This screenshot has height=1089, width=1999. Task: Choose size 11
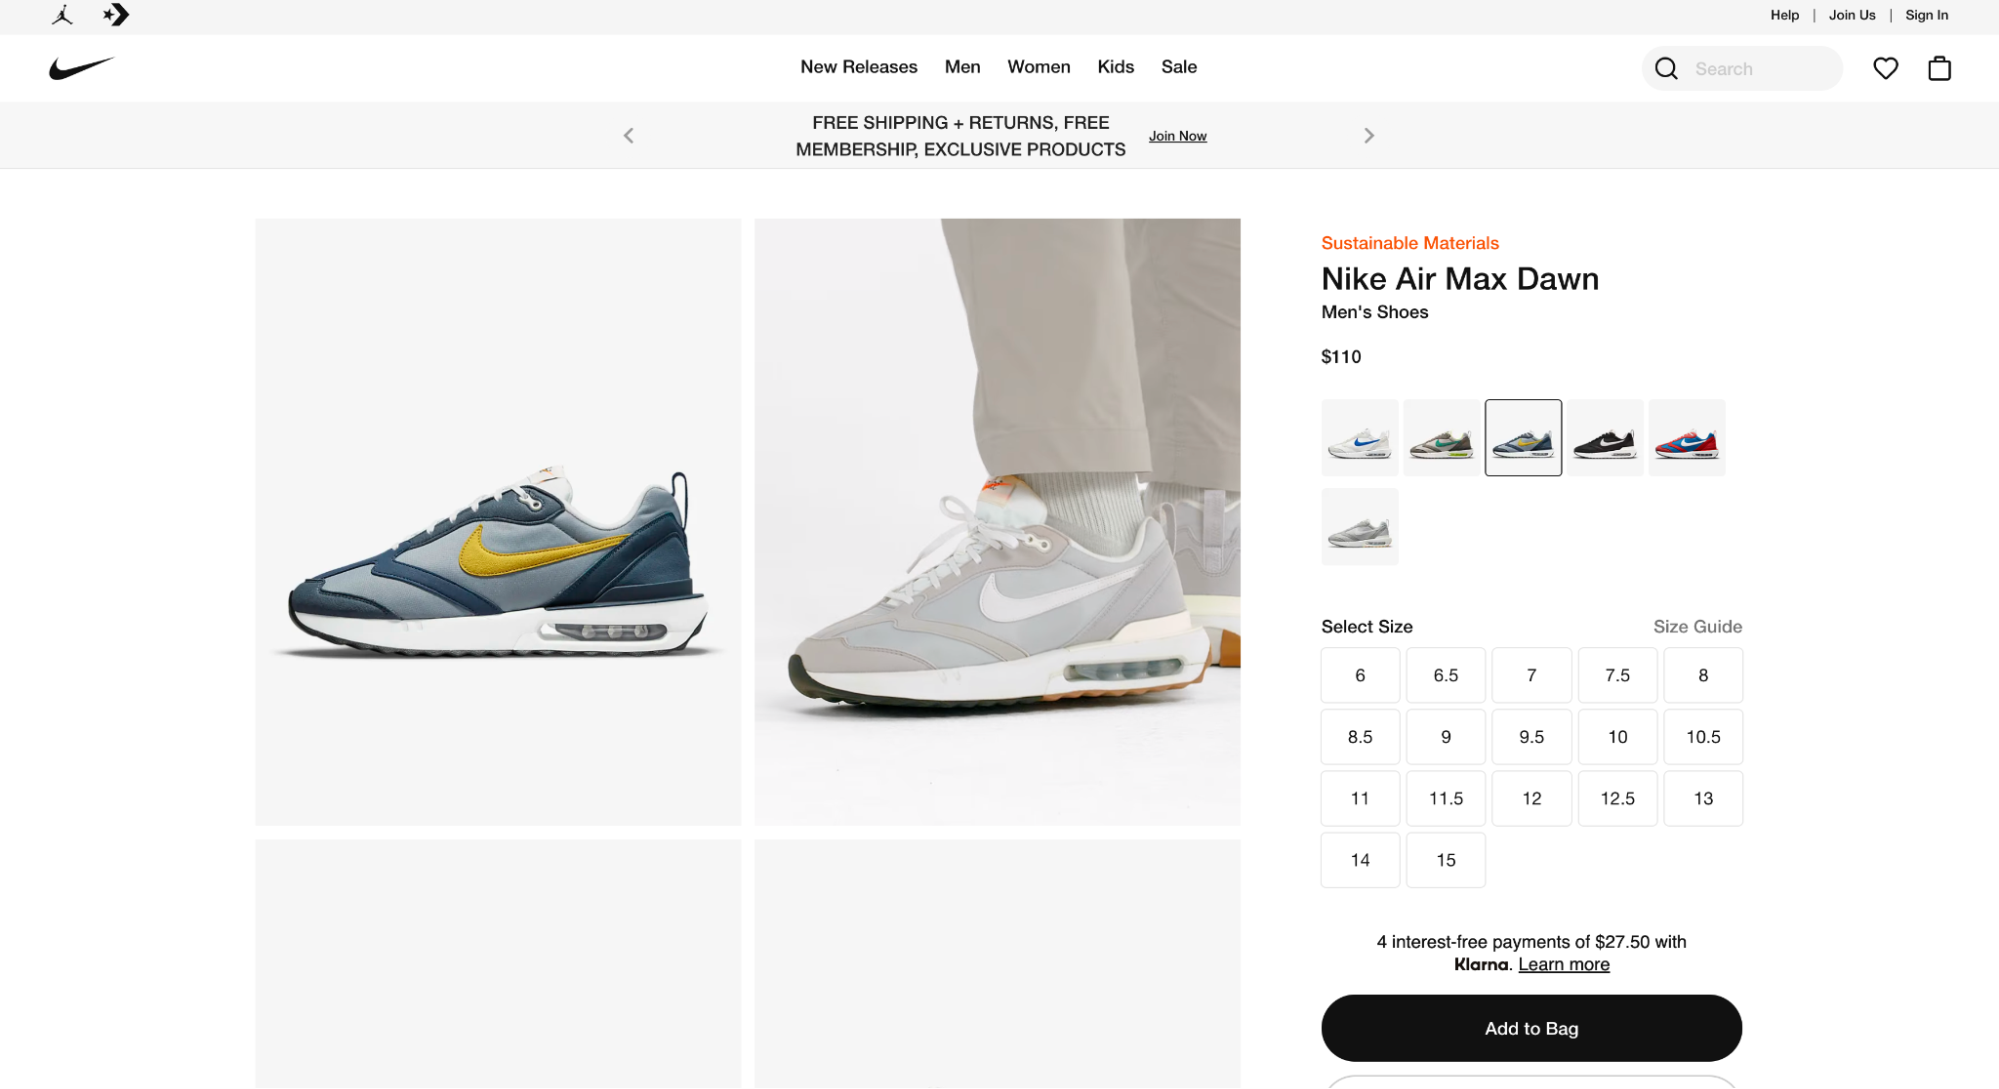pos(1360,799)
